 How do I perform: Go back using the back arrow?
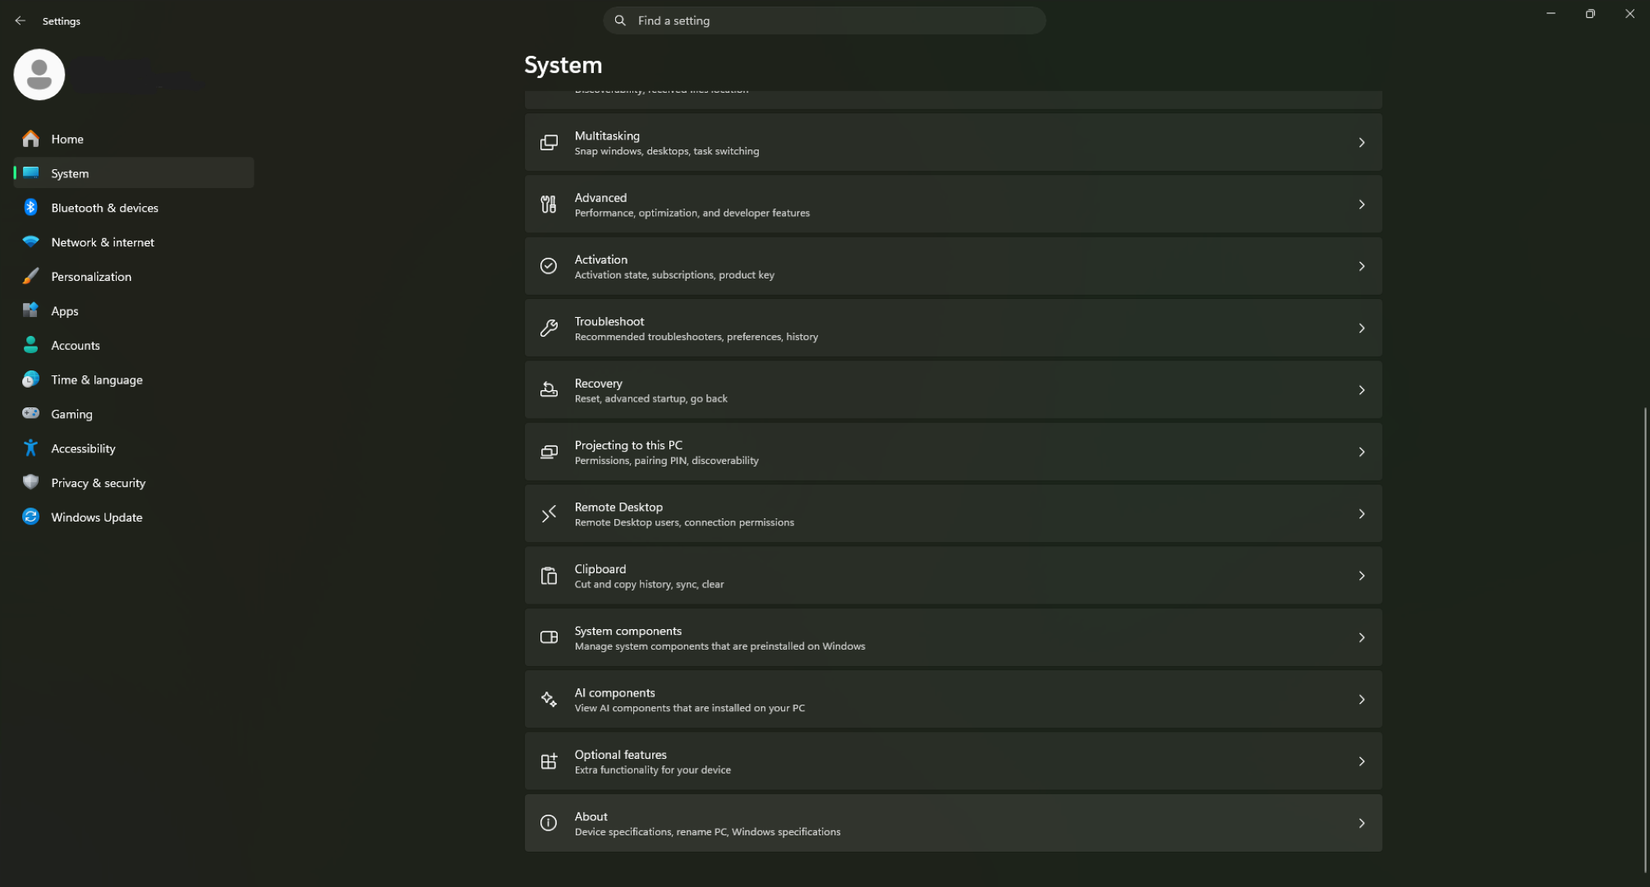pos(20,20)
